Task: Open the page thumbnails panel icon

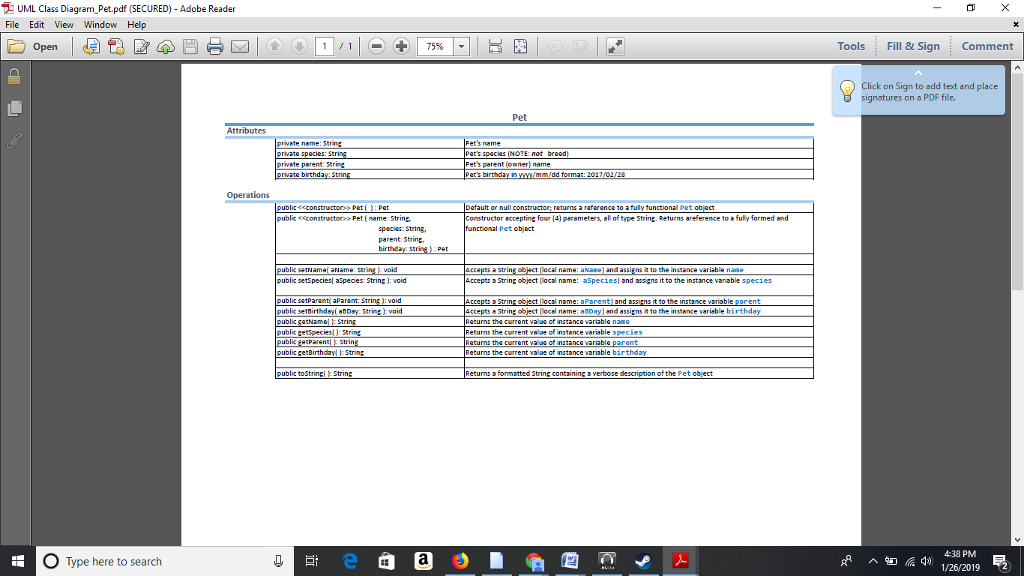Action: [x=14, y=108]
